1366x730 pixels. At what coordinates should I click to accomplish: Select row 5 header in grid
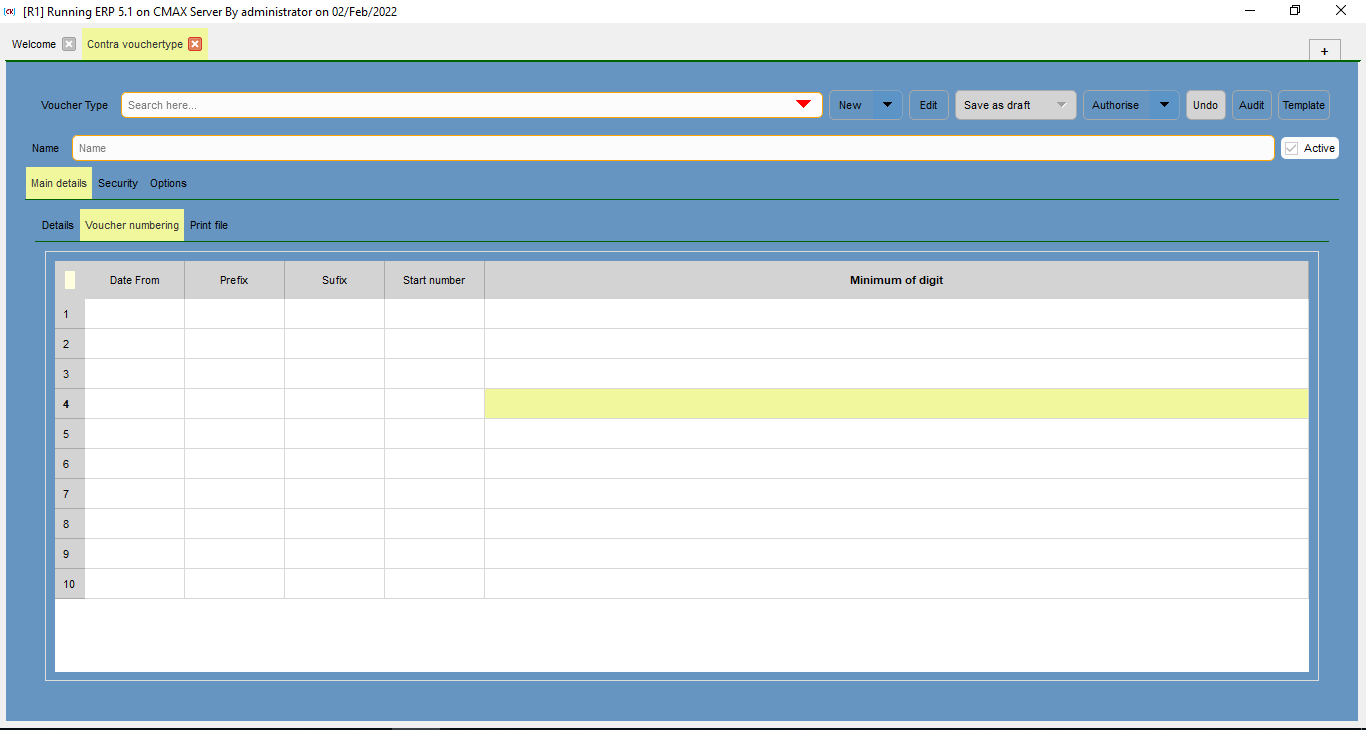tap(70, 434)
